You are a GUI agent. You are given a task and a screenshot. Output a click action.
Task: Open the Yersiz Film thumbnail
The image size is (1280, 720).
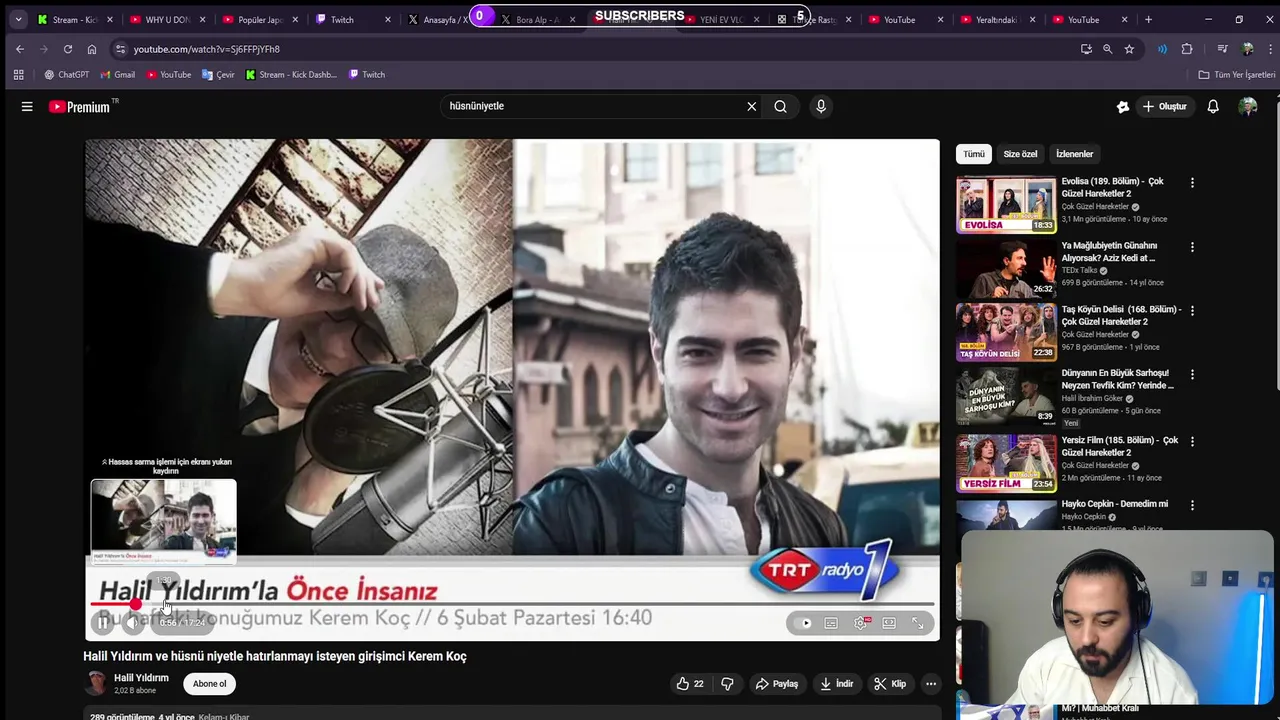[x=1006, y=463]
